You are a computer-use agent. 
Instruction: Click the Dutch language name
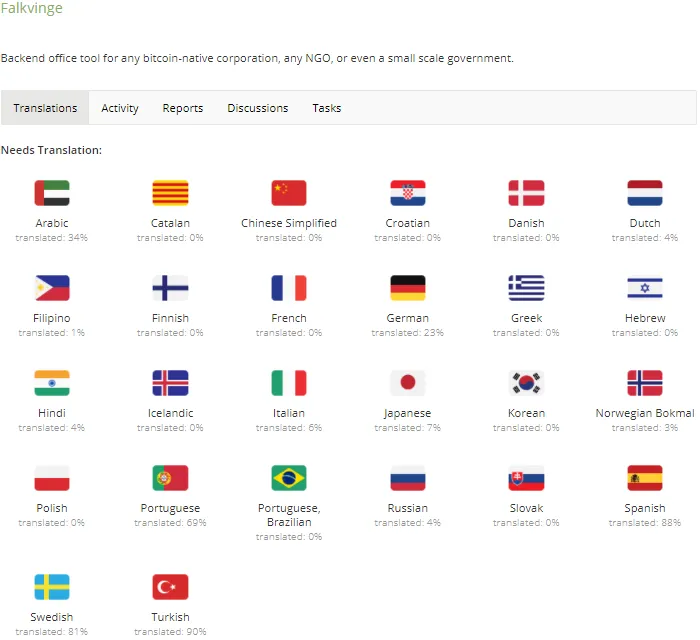tap(645, 223)
